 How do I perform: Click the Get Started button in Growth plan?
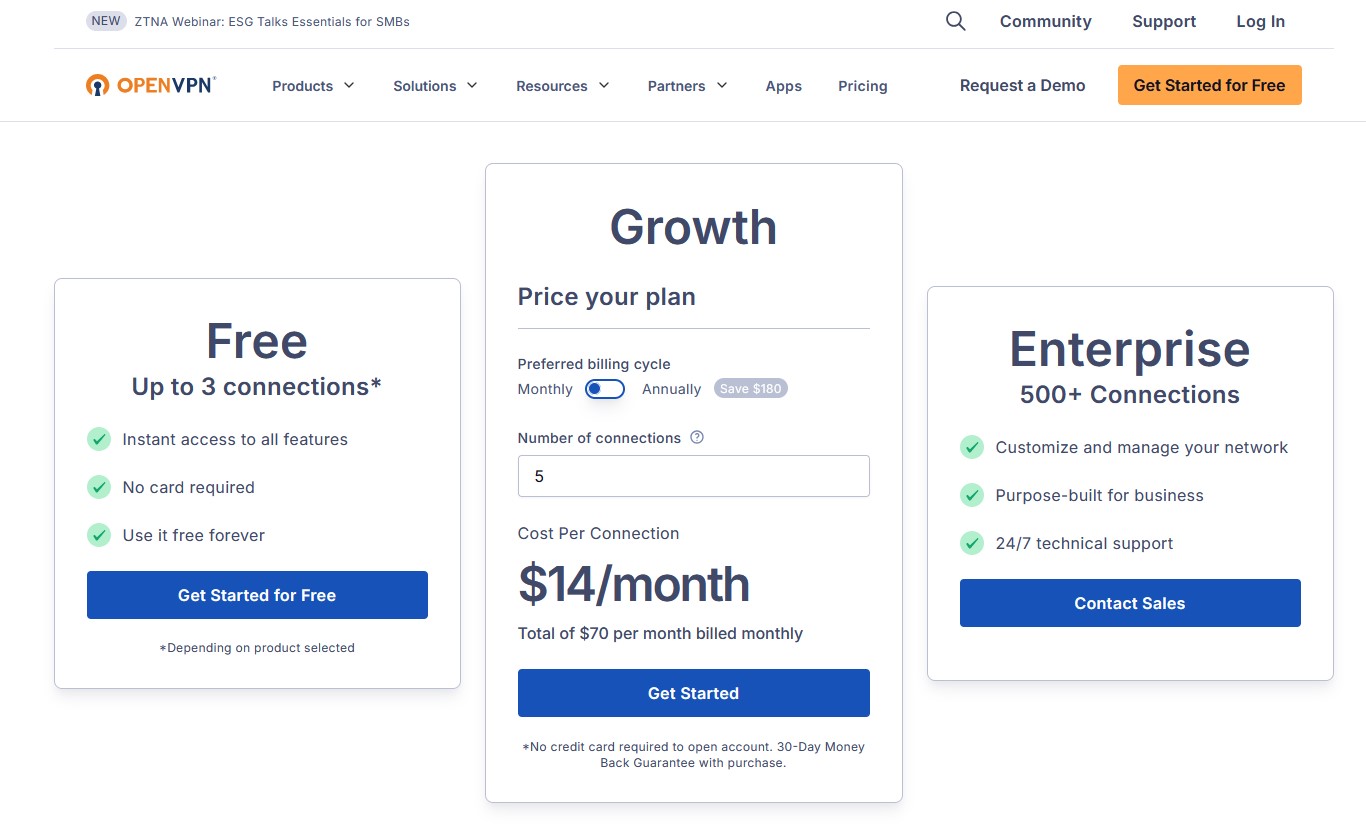click(694, 693)
